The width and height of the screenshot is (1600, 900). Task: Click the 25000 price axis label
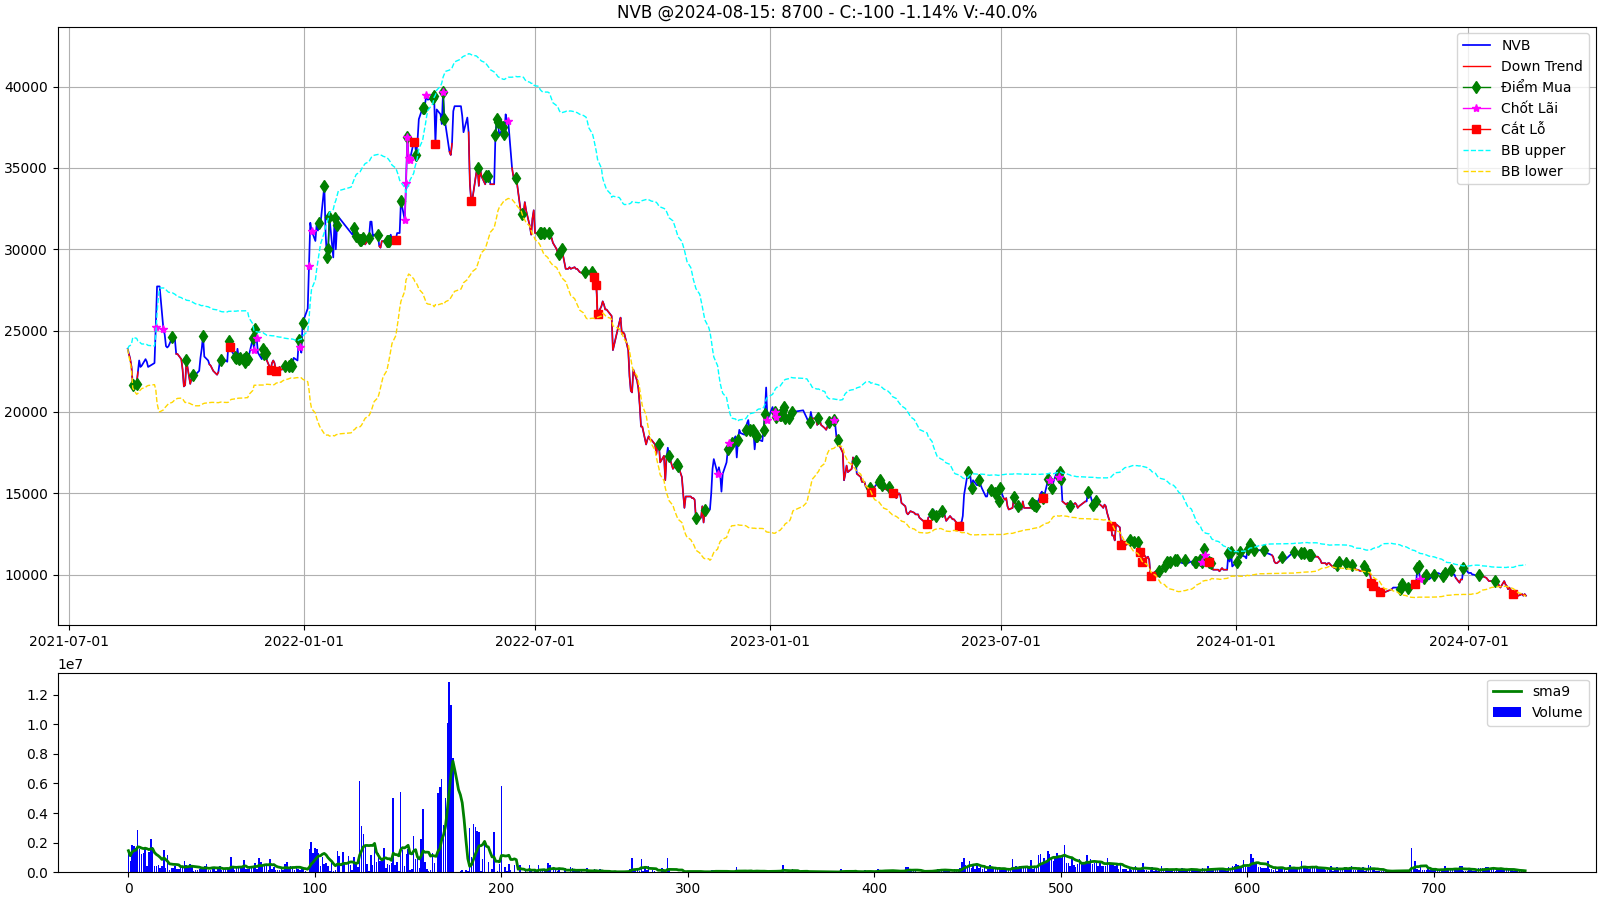coord(26,331)
